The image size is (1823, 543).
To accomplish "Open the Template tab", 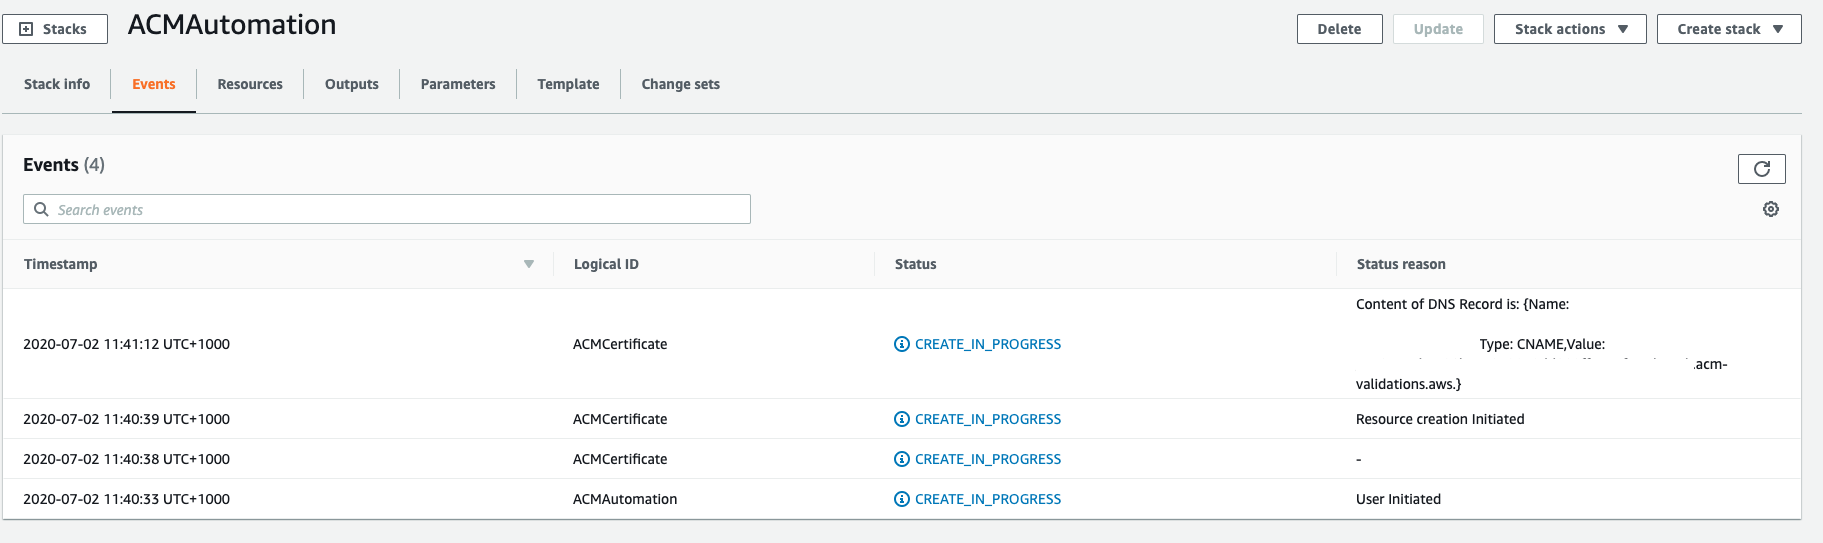I will 568,84.
